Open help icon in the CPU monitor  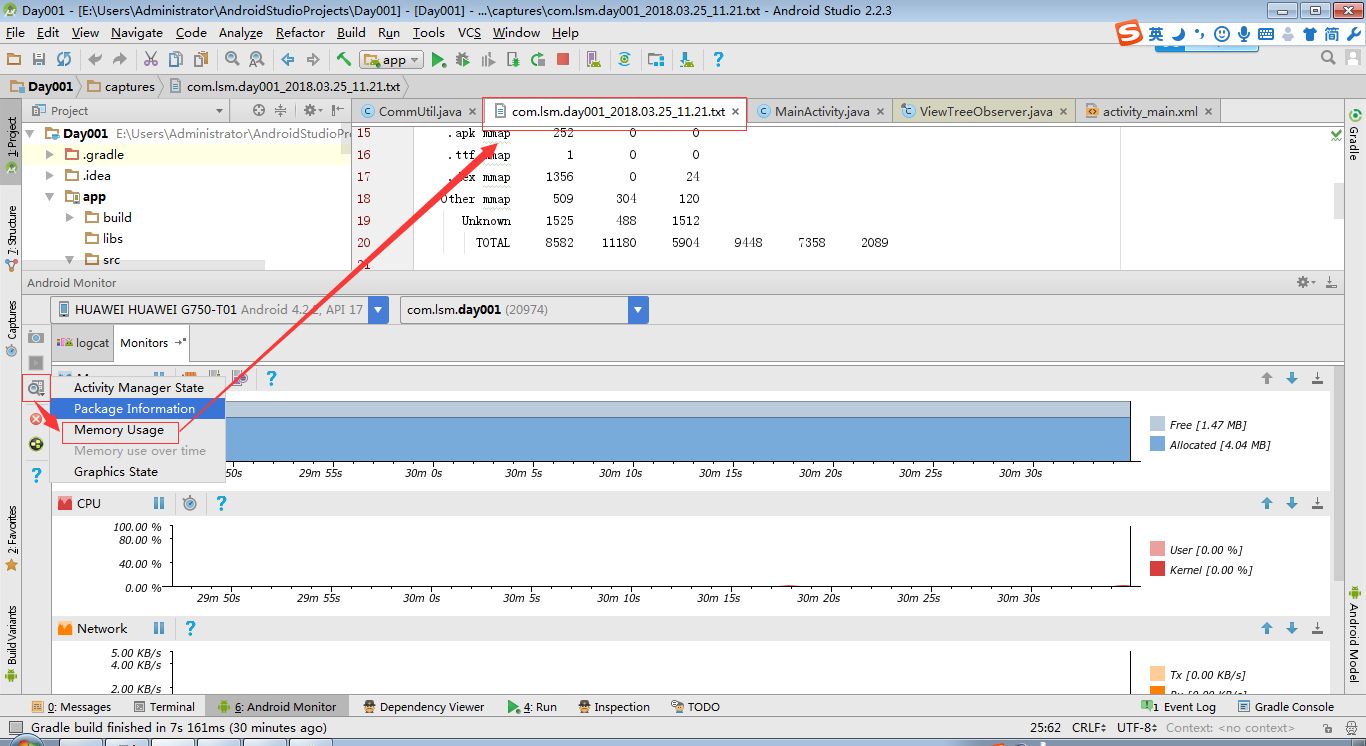(221, 503)
